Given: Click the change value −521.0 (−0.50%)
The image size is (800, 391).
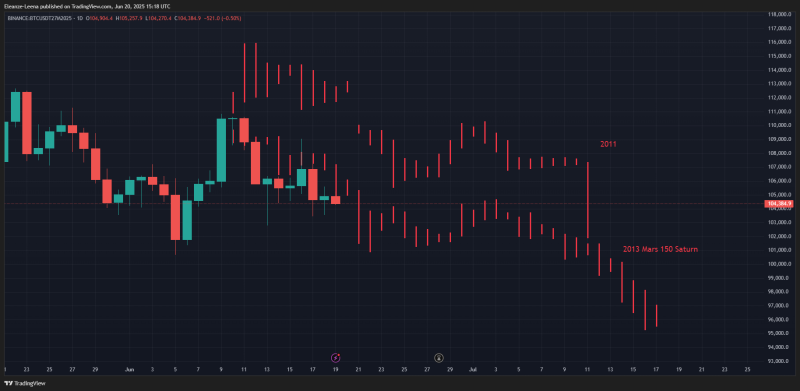Looking at the screenshot, I should (x=222, y=18).
